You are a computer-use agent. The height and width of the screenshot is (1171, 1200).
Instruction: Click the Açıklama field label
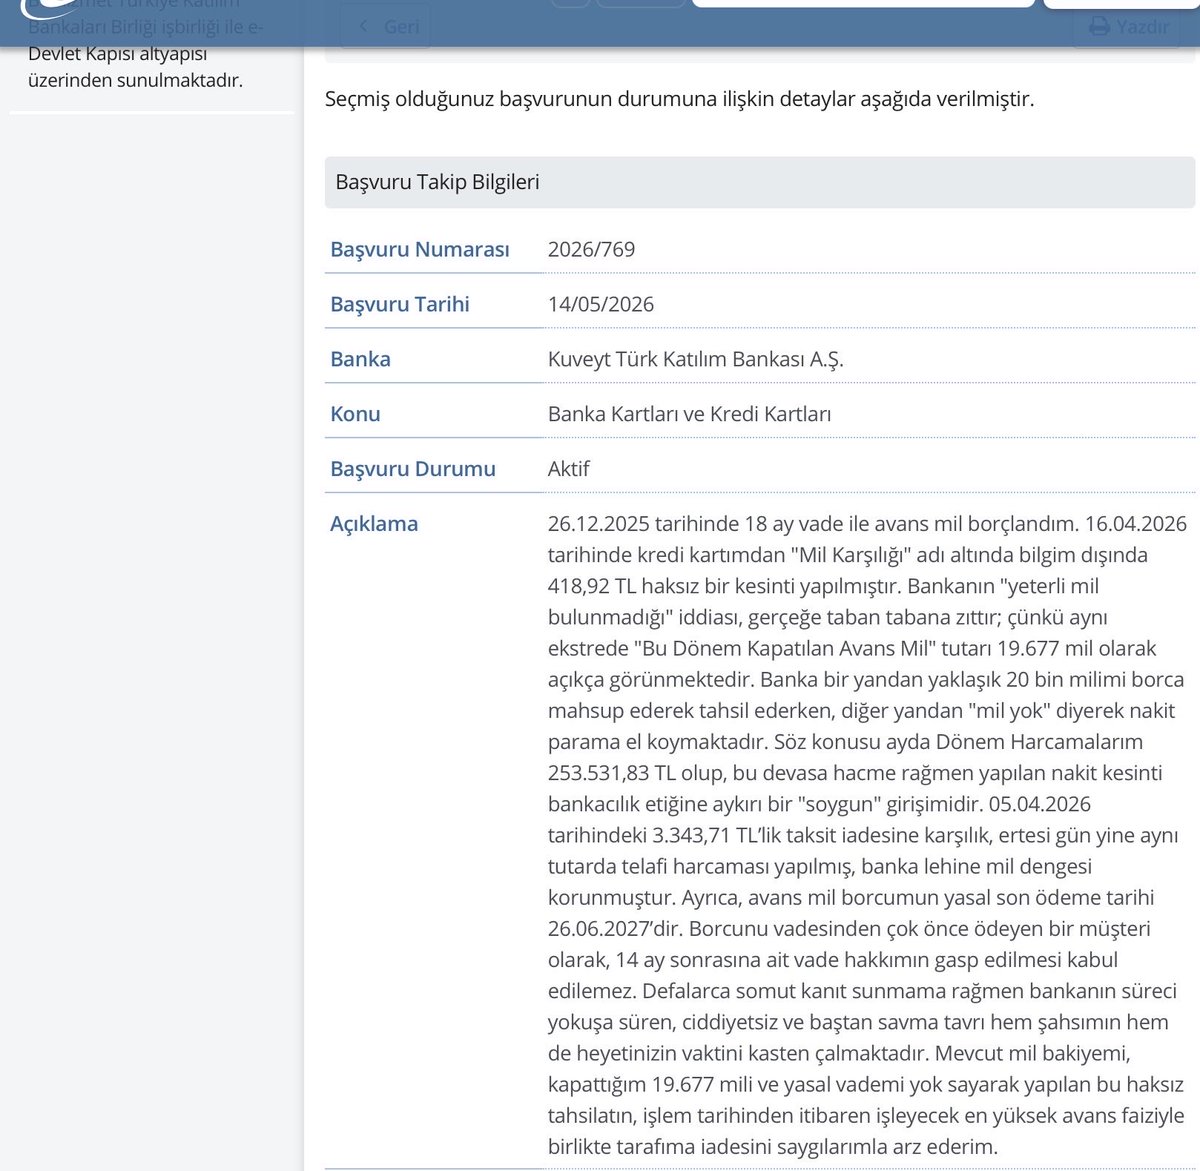pos(374,524)
